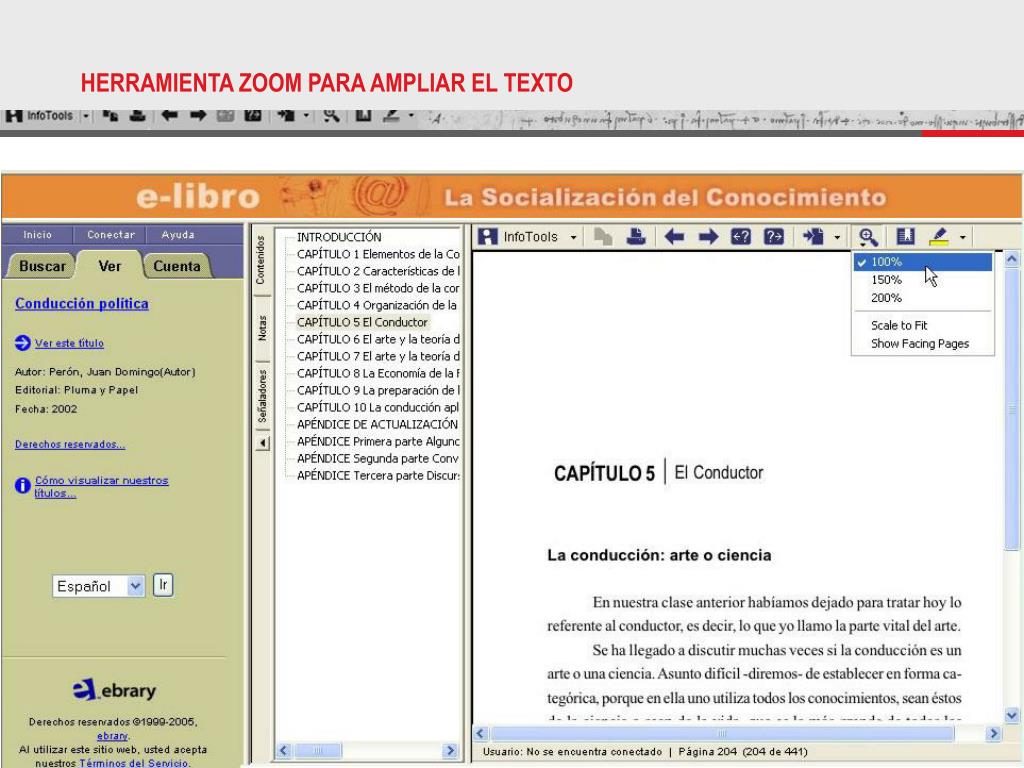Go to previous page with left arrow
1024x768 pixels.
(x=675, y=237)
